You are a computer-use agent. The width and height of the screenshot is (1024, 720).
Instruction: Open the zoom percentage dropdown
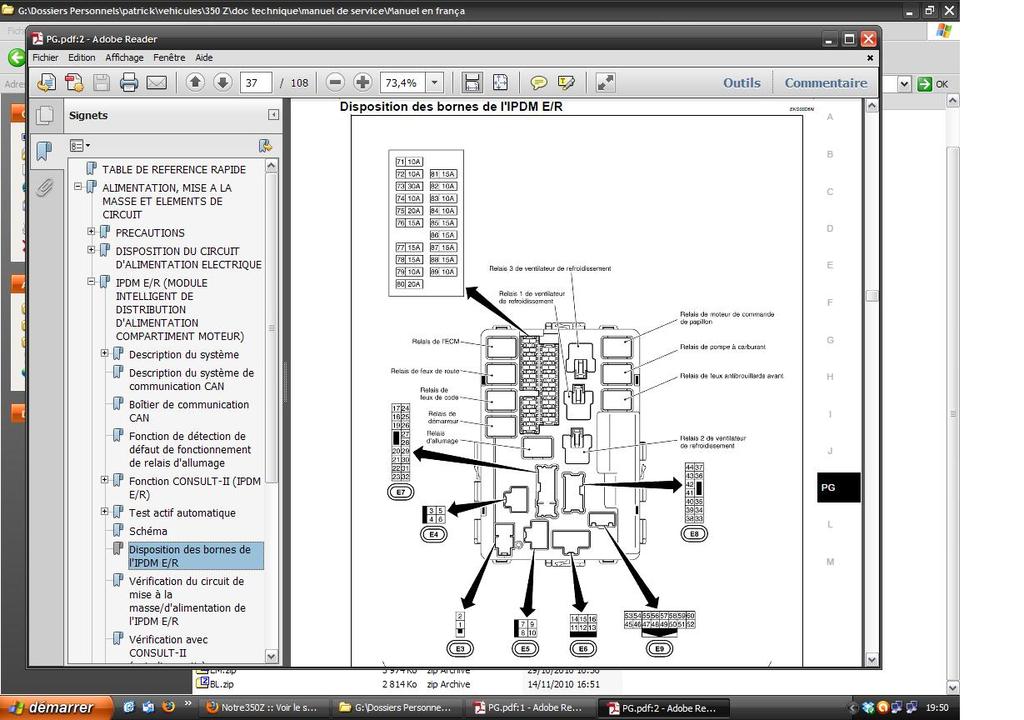[435, 83]
